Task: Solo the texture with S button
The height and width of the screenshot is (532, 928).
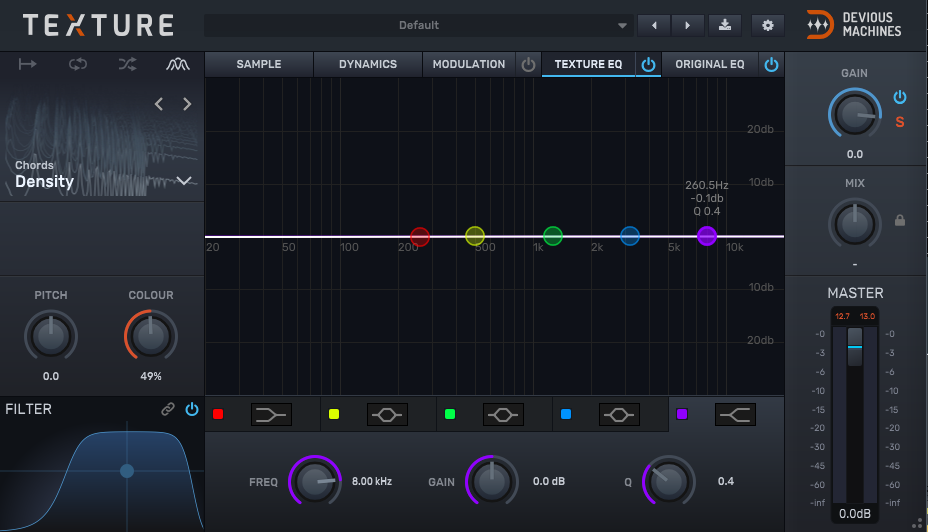Action: [900, 122]
